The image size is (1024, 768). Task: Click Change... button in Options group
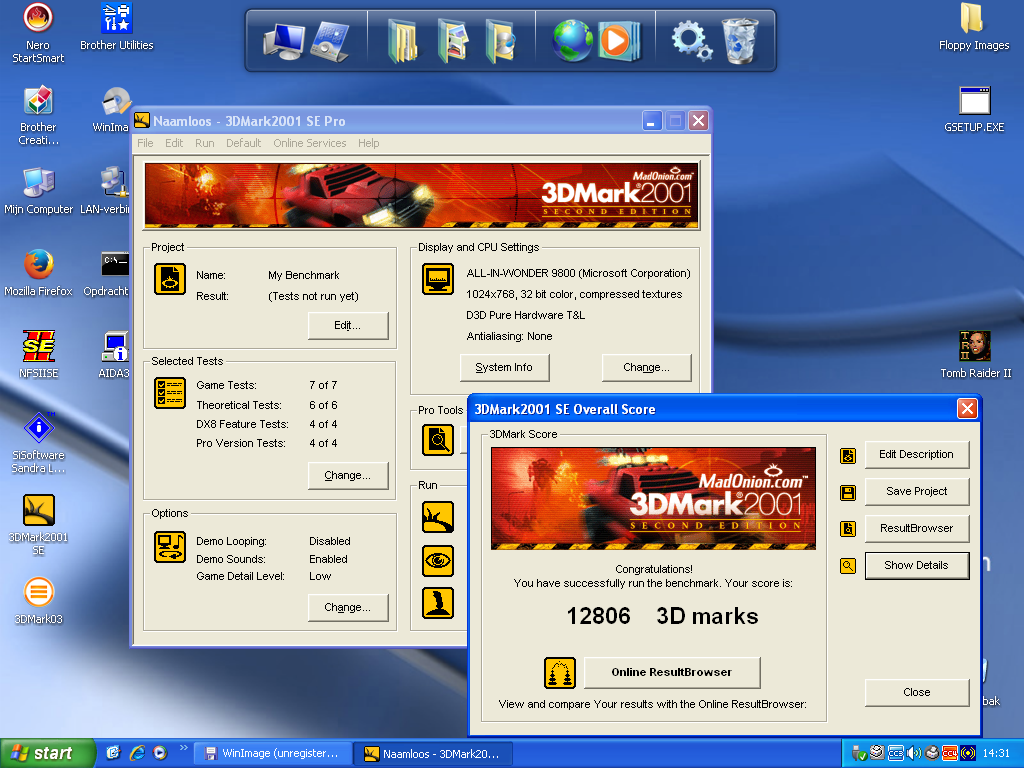(347, 607)
